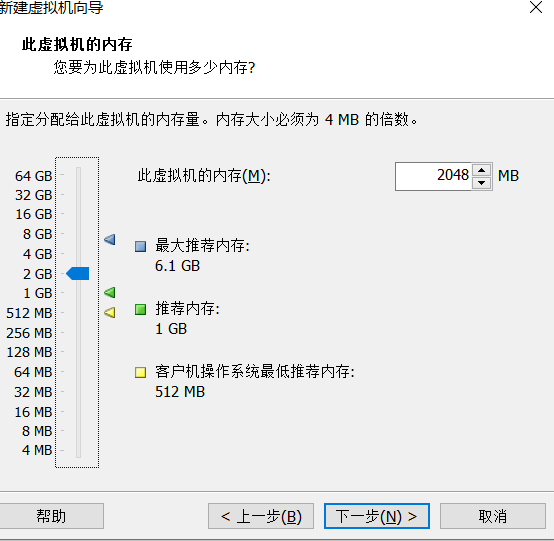Click the 推荐内存: label
Viewport: 554px width, 541px height.
click(x=188, y=308)
